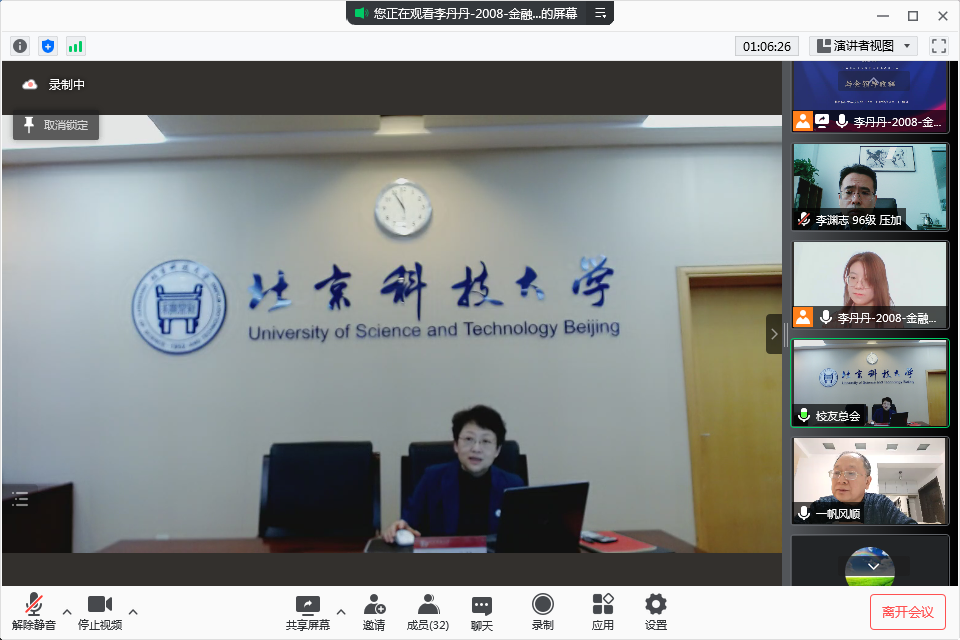Click the meeting timer 01:06:26
Screen dimensions: 960x640
(767, 46)
